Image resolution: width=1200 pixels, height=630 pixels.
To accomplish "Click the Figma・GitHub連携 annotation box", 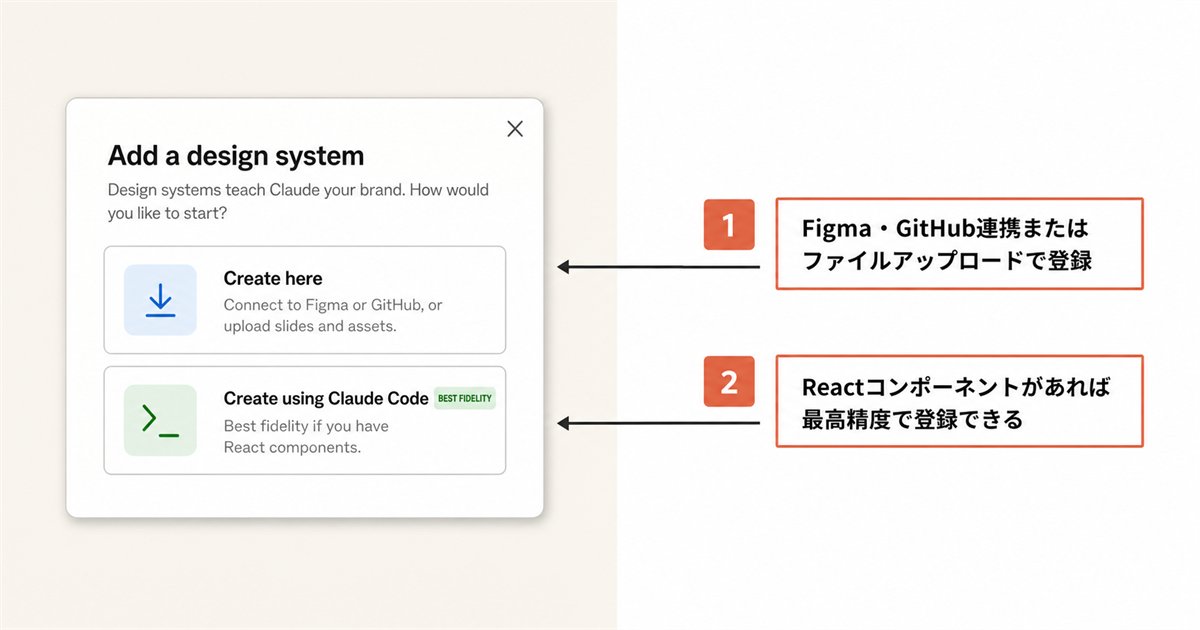I will tap(959, 244).
